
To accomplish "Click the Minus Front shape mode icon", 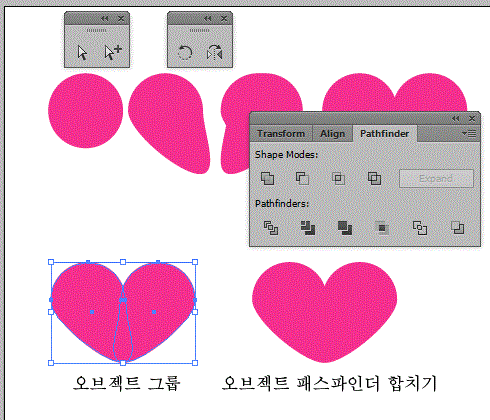I will [302, 178].
